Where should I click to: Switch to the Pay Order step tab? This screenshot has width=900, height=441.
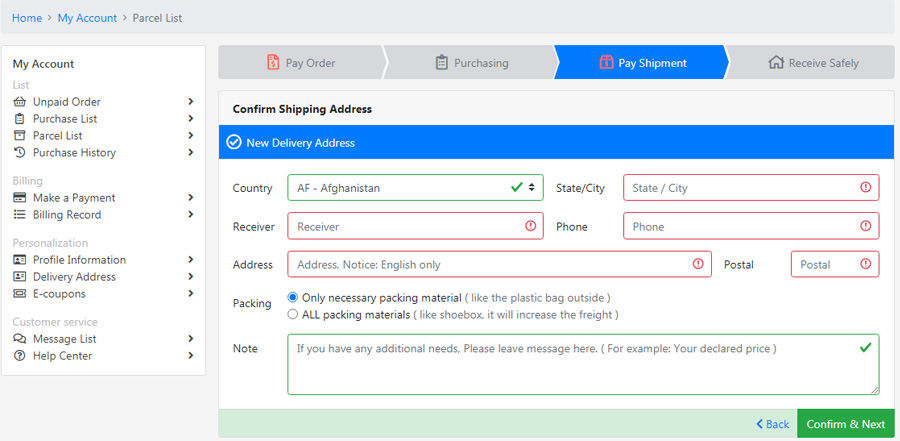pos(301,63)
